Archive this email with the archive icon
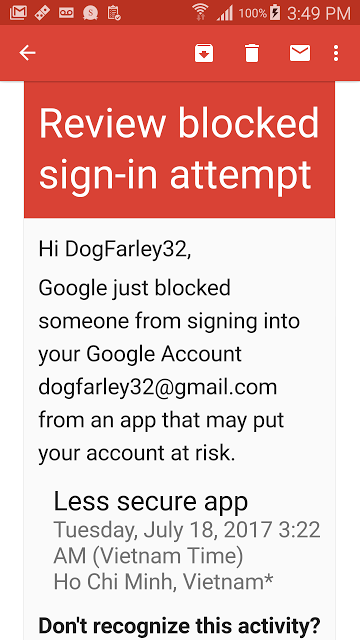Viewport: 360px width, 640px height. 204,53
